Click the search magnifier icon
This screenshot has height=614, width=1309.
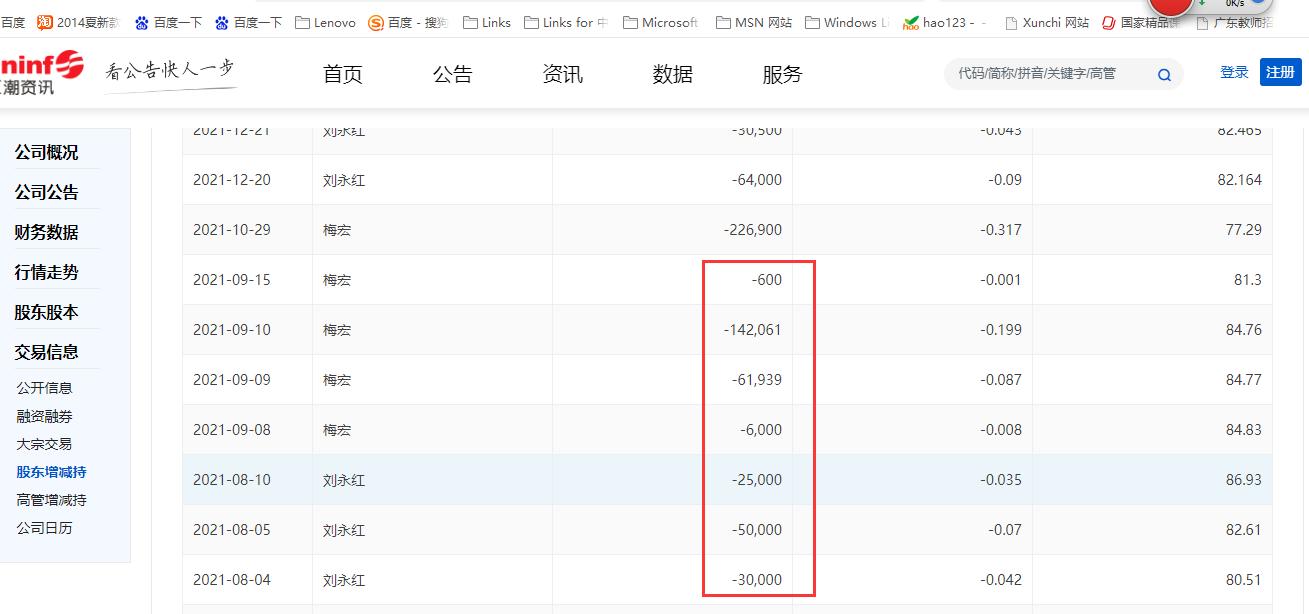(x=1163, y=74)
